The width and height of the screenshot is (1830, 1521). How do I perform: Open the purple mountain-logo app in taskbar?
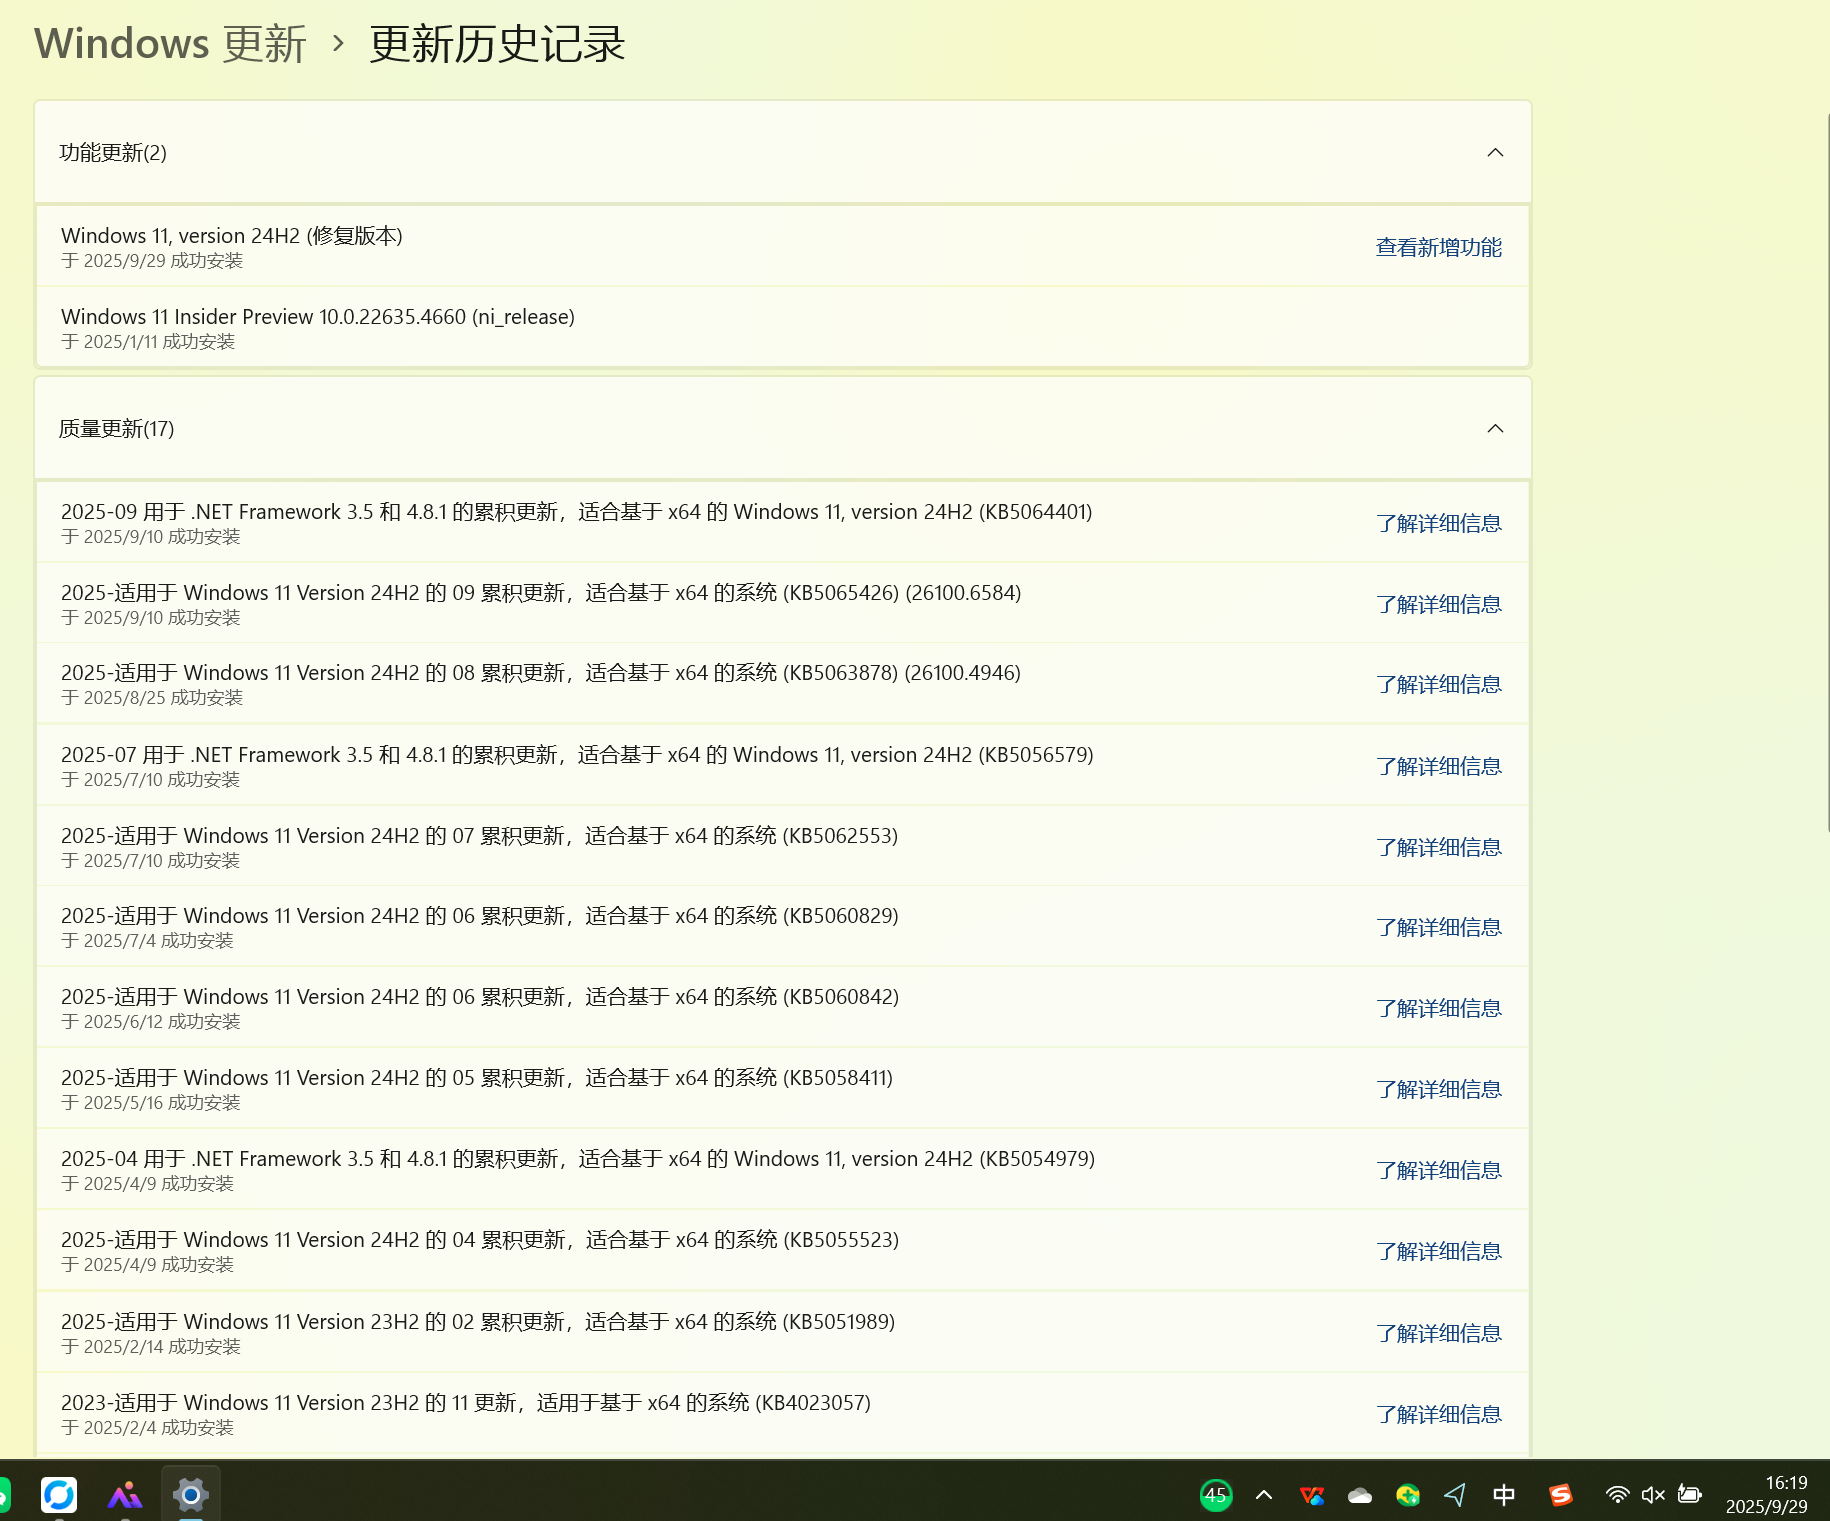(125, 1495)
